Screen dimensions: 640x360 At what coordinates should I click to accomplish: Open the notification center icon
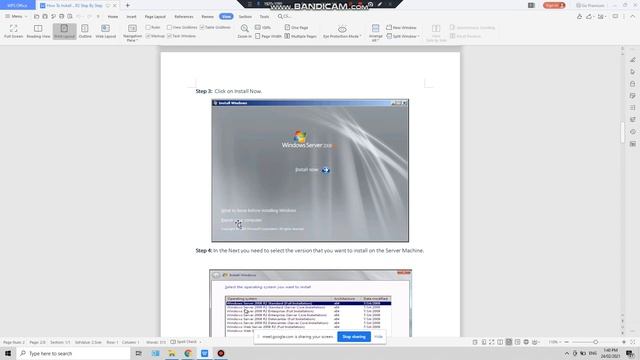pos(631,353)
